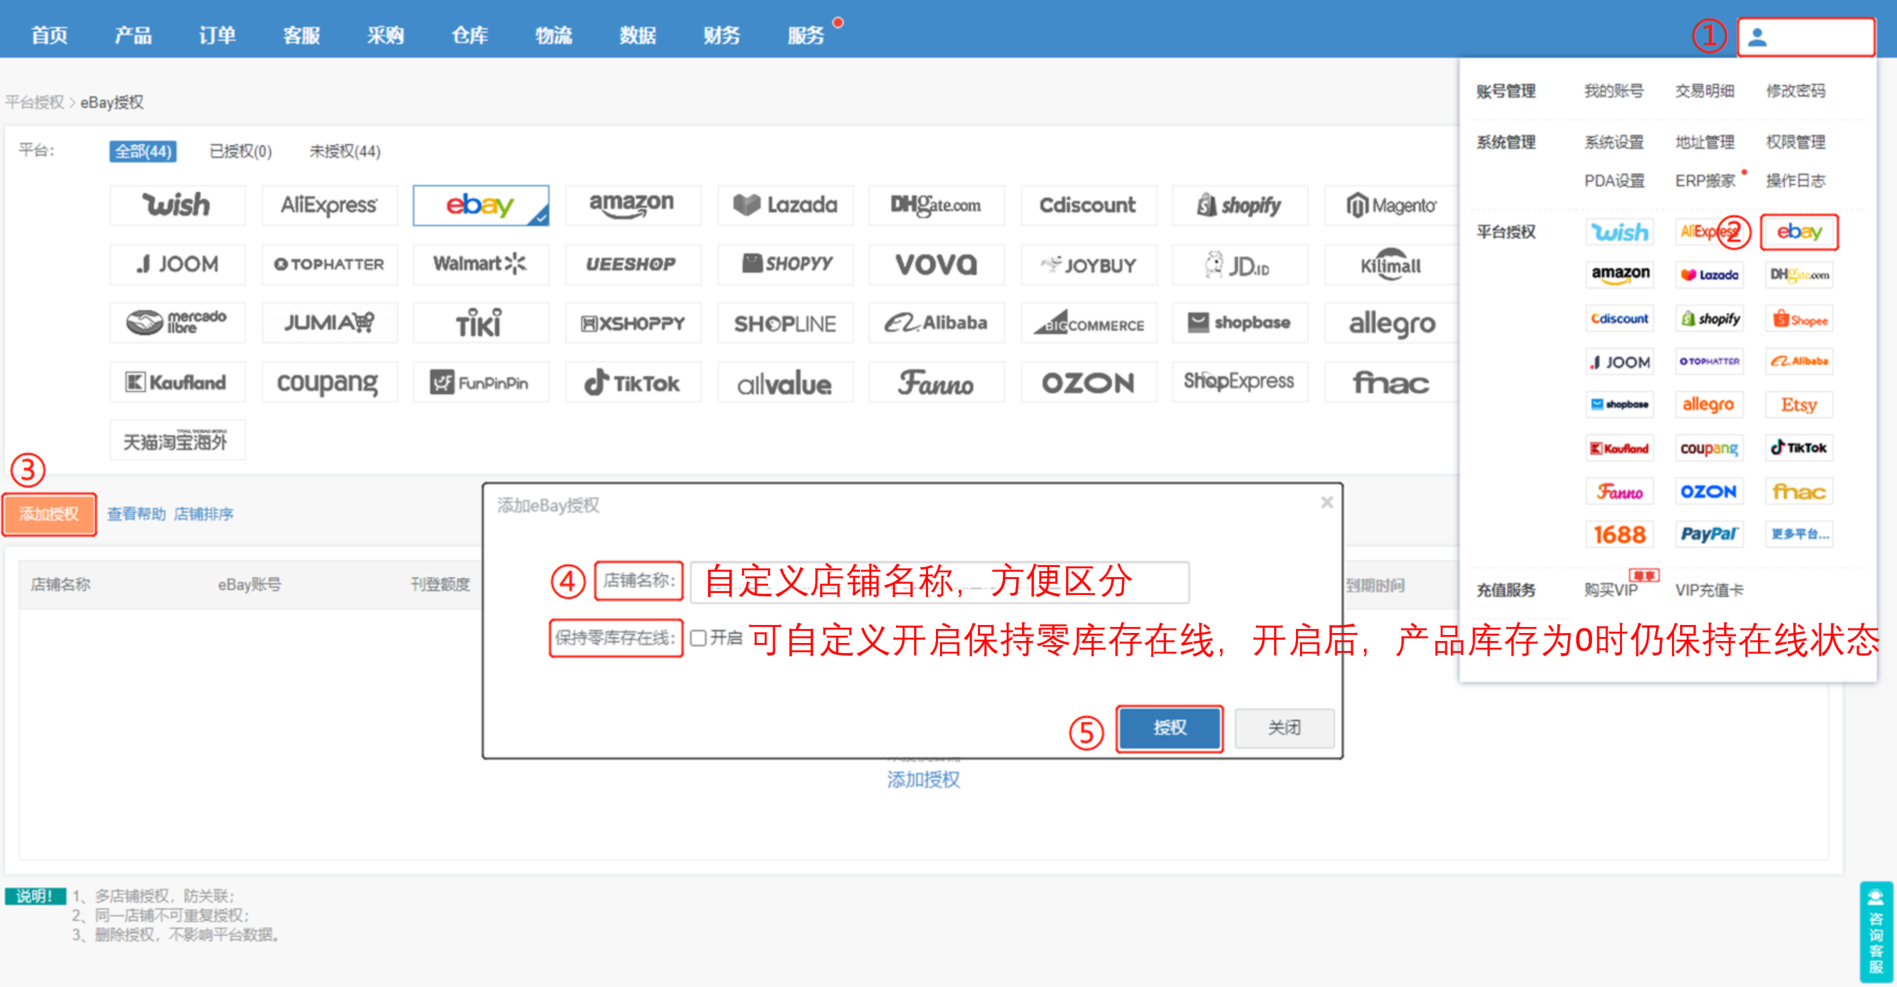Screen dimensions: 1897x987
Task: Switch to the 未授权(44) tab
Action: 343,151
